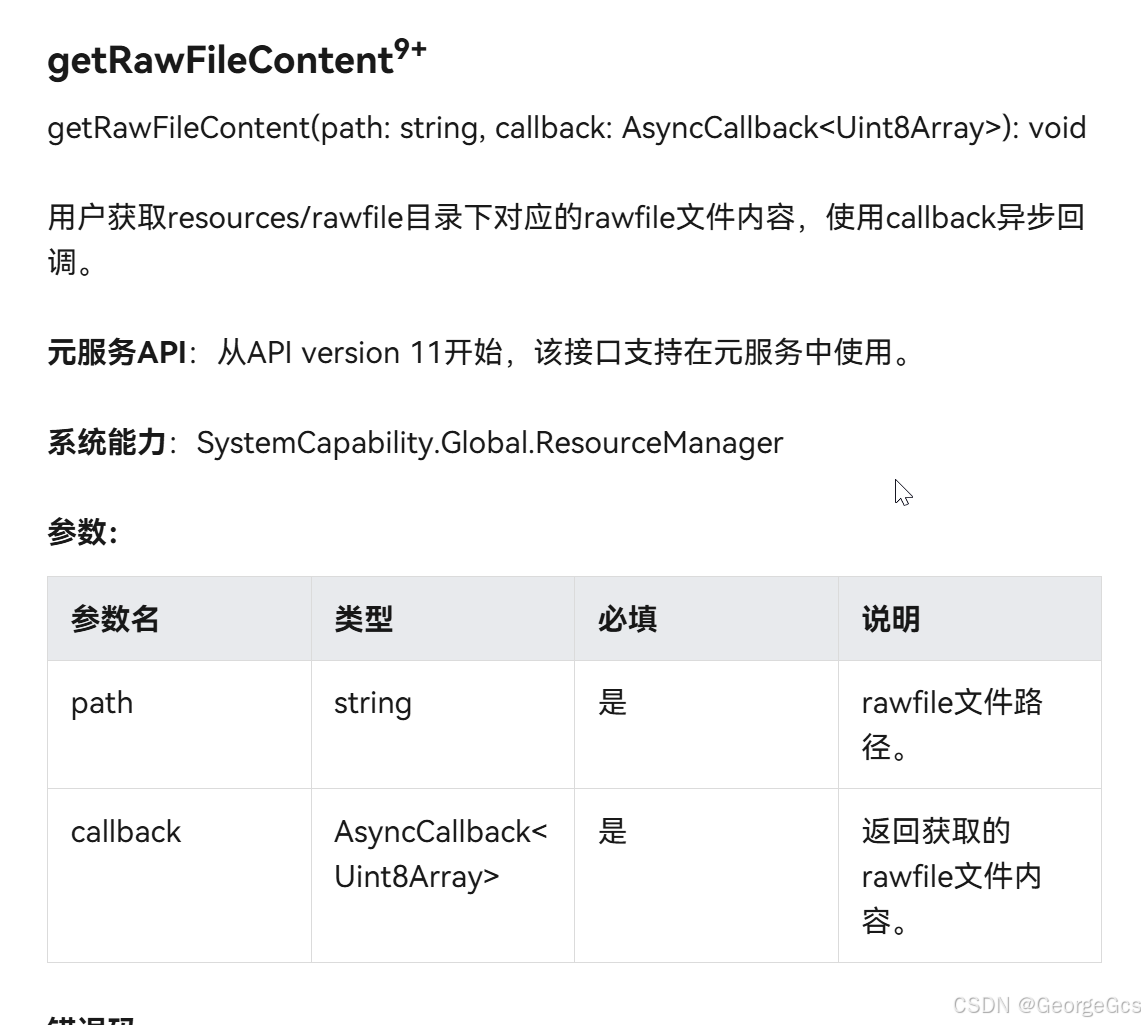Click the 是 cell in the path row

point(613,703)
